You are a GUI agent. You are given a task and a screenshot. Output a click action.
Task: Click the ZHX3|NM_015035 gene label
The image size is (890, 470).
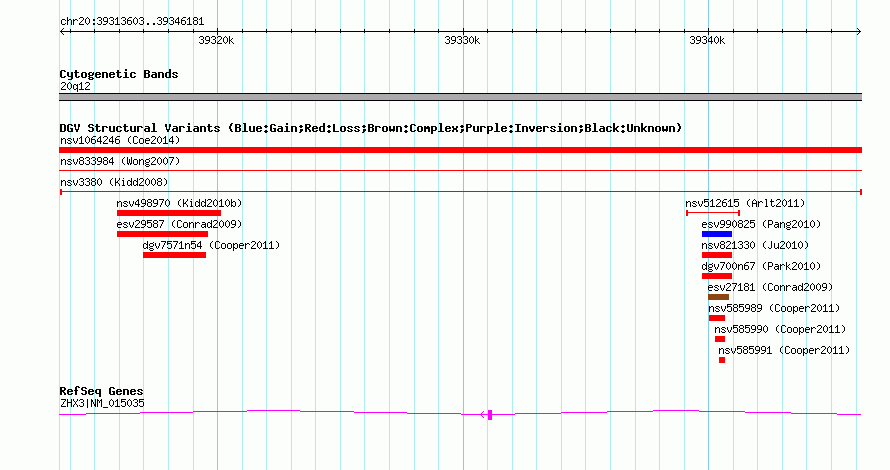click(102, 404)
